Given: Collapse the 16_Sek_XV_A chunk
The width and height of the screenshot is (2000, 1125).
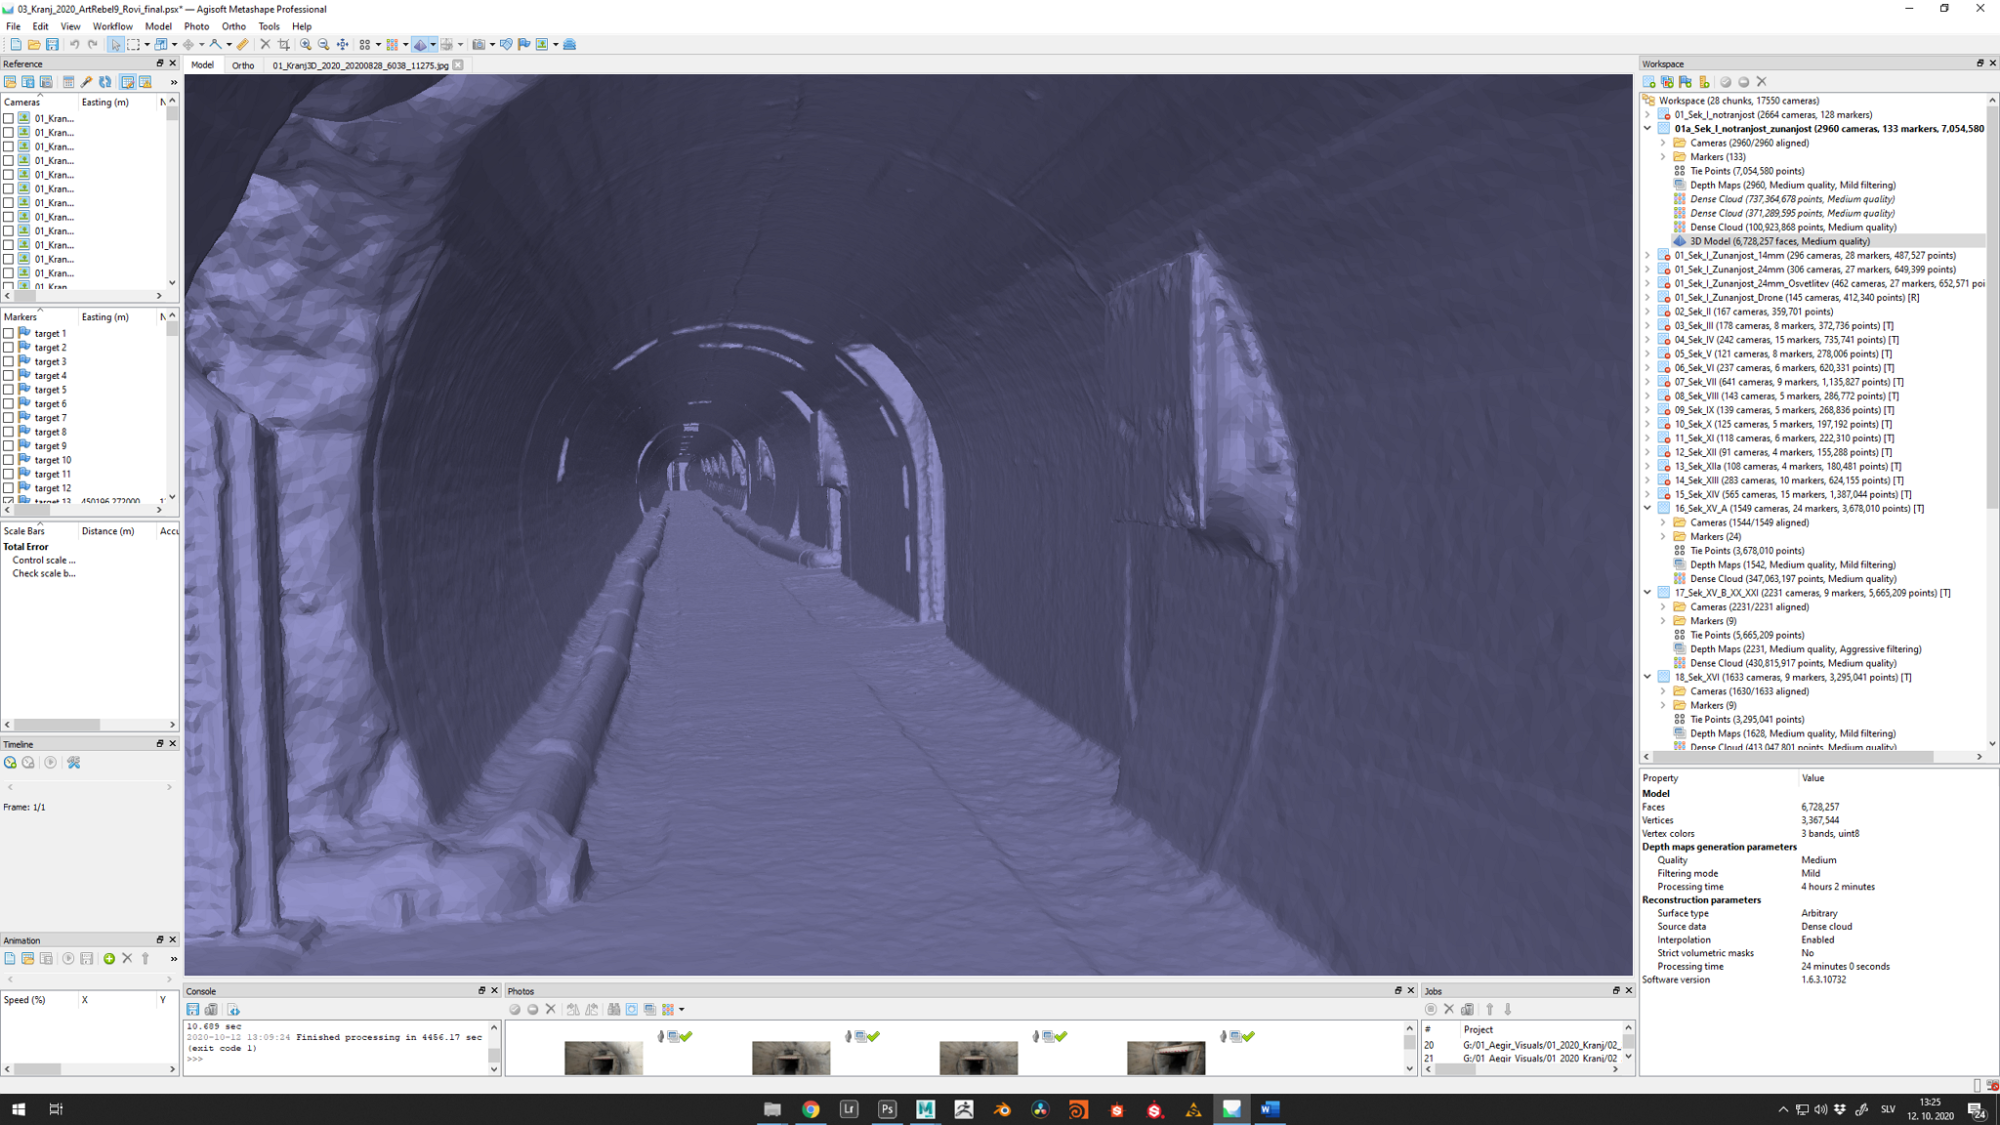Looking at the screenshot, I should click(1648, 509).
